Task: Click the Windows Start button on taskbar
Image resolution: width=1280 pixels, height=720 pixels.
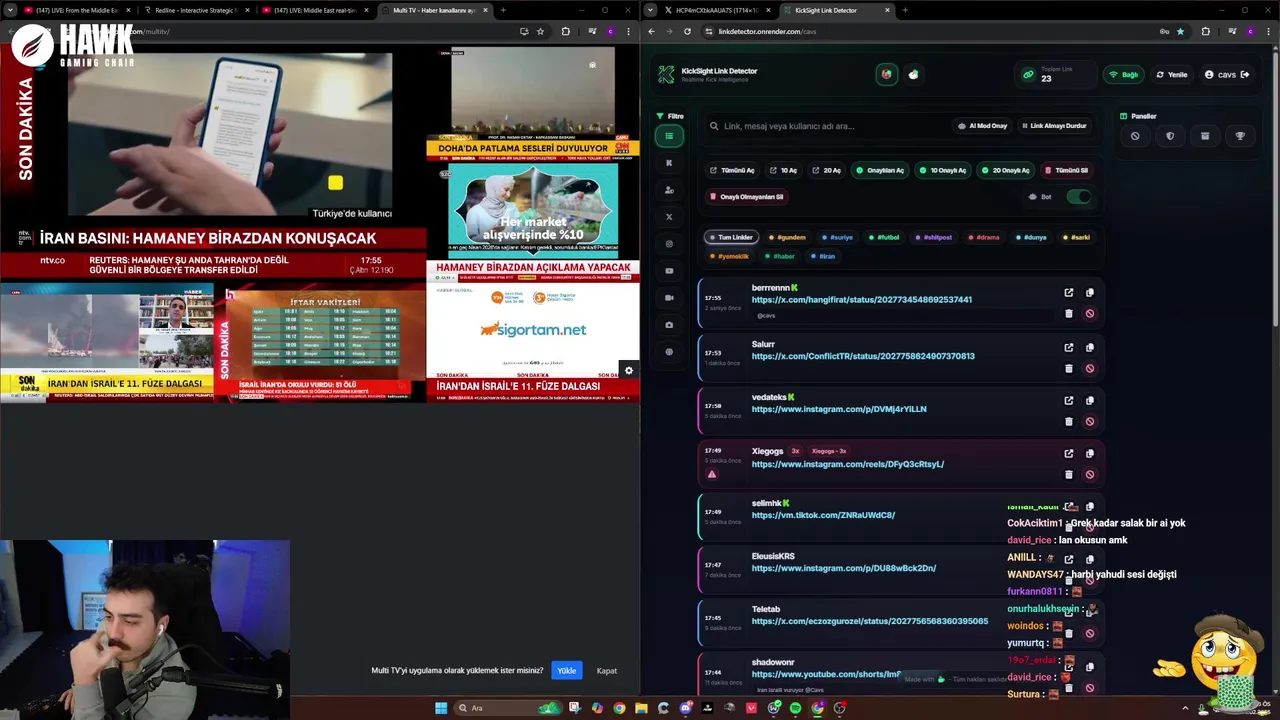Action: [x=441, y=708]
